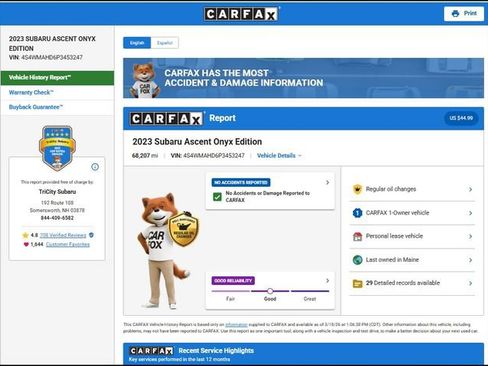Expand the CARFAX 1-Owner vehicle row chevron
Screen dimensions: 488x366
click(470, 213)
